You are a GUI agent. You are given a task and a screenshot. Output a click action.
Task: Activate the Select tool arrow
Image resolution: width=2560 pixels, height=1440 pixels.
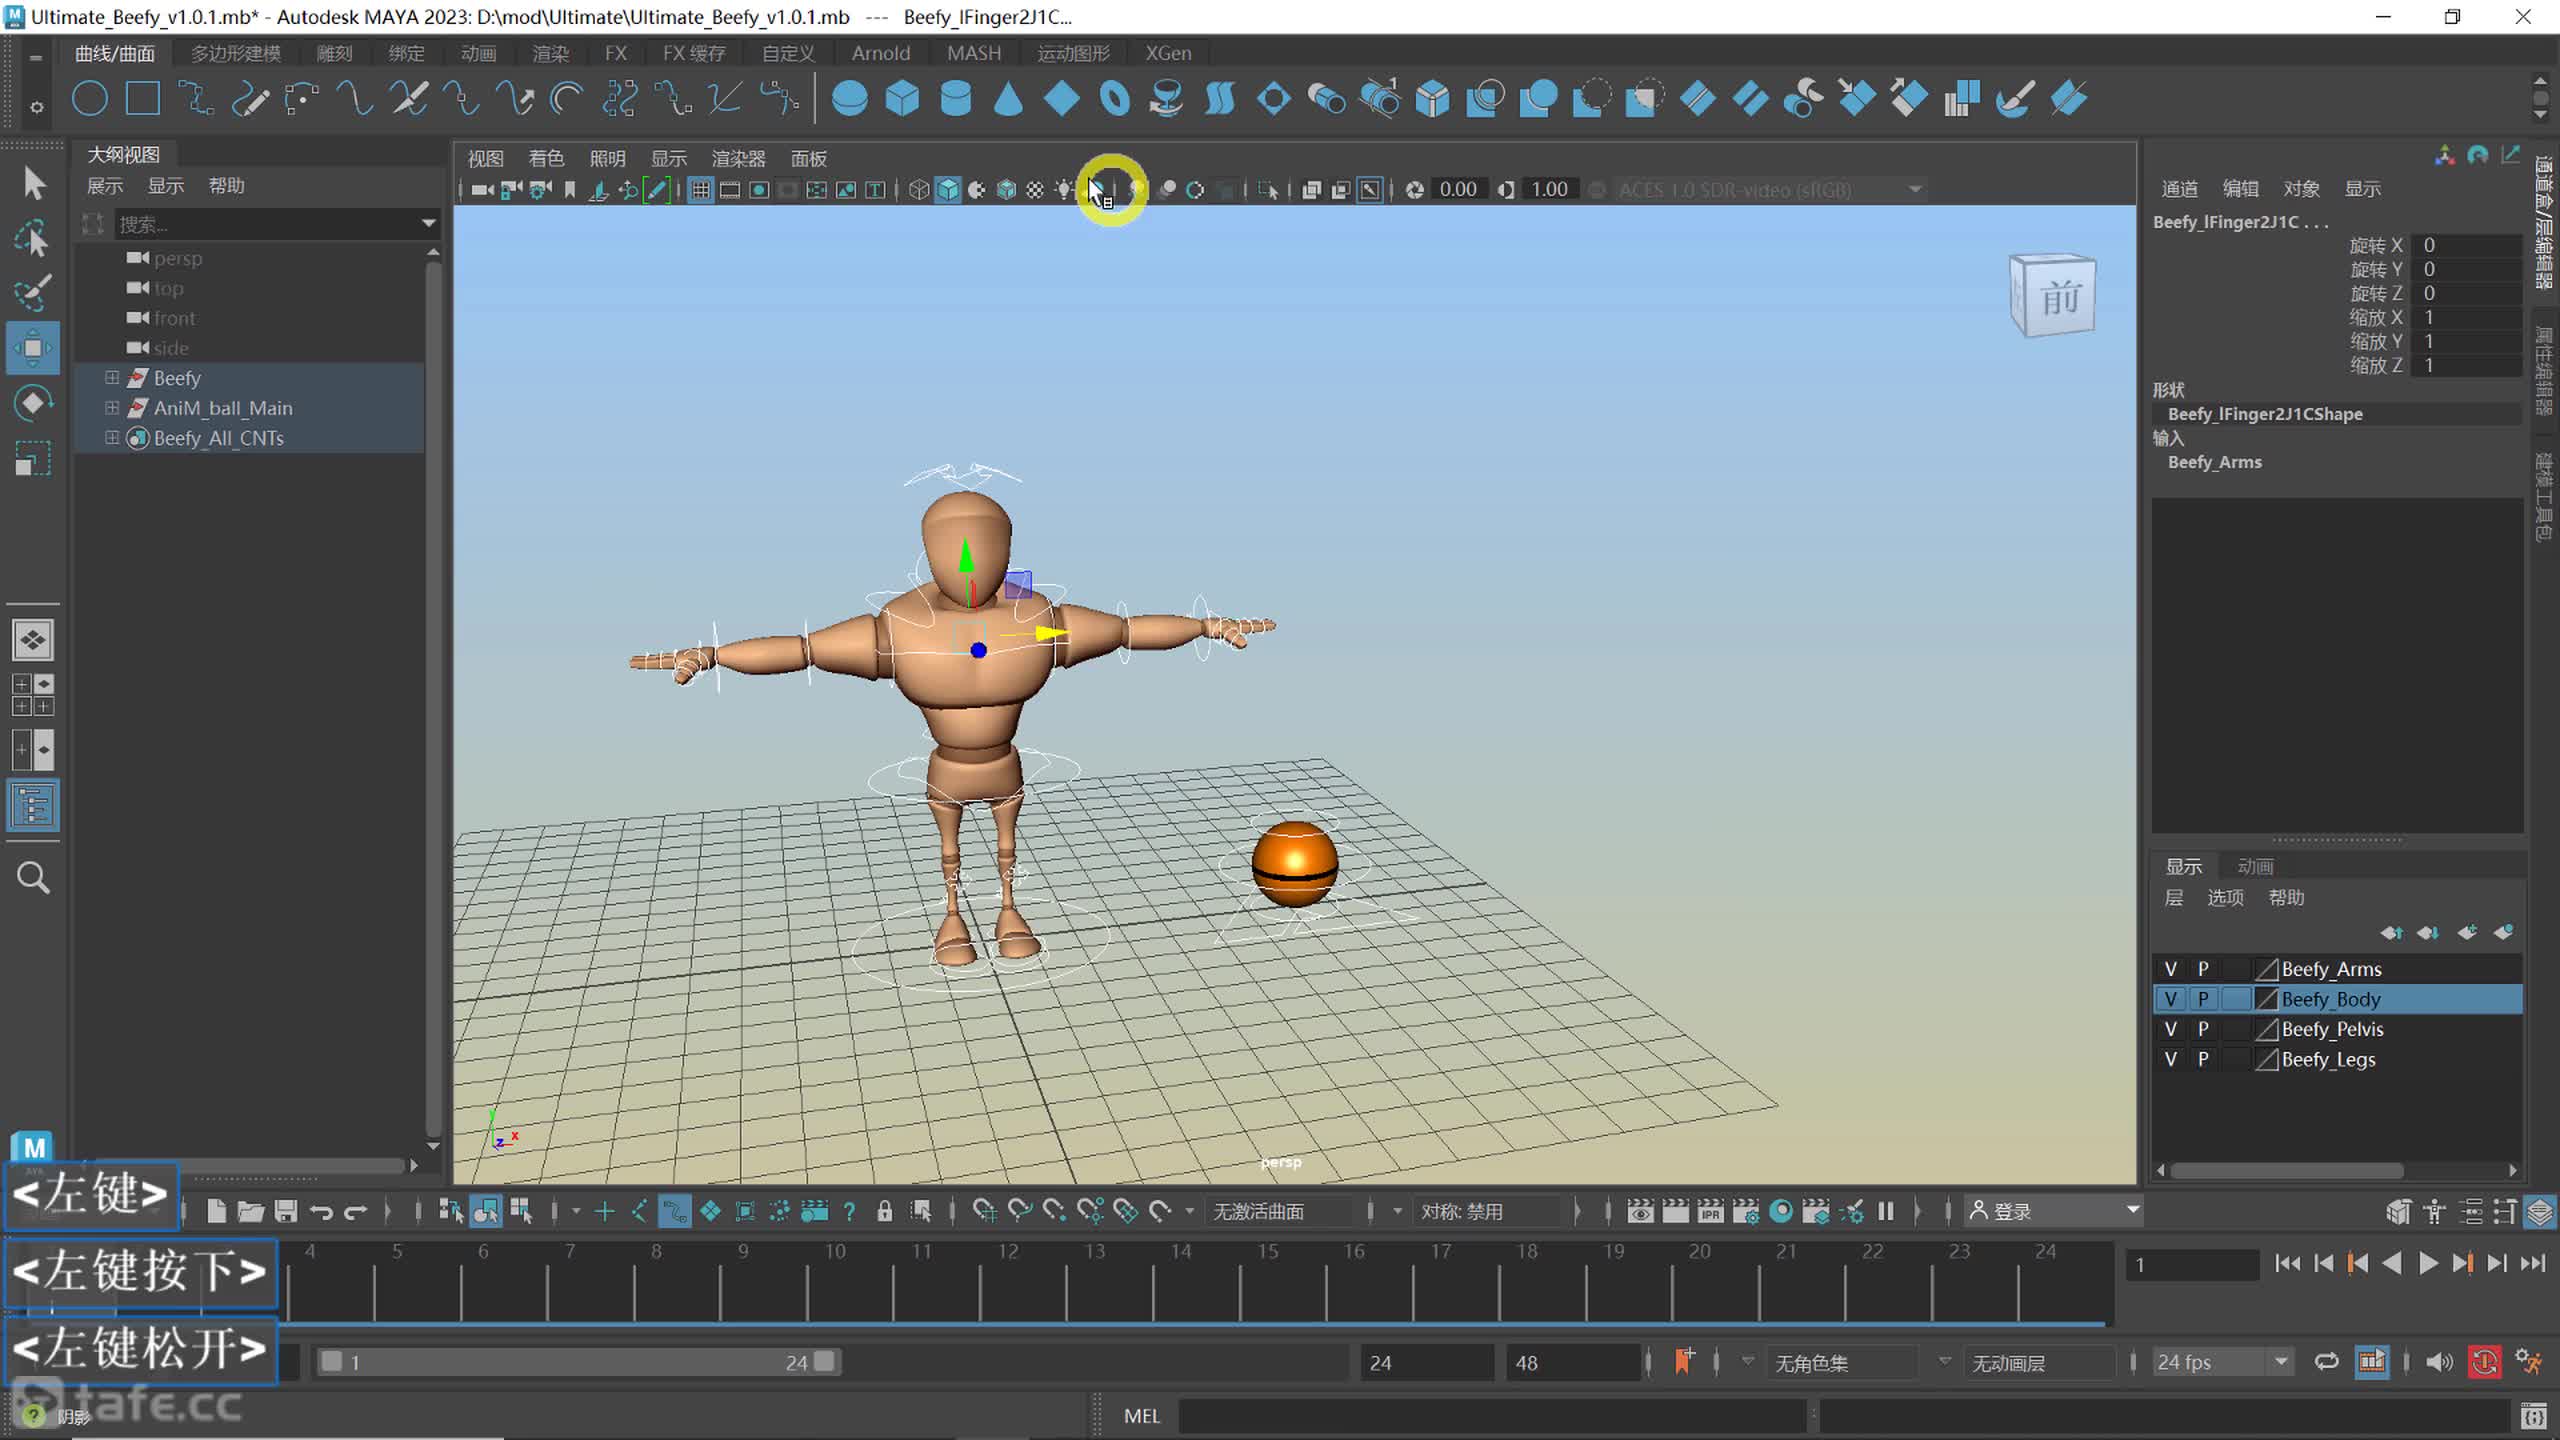click(x=33, y=184)
